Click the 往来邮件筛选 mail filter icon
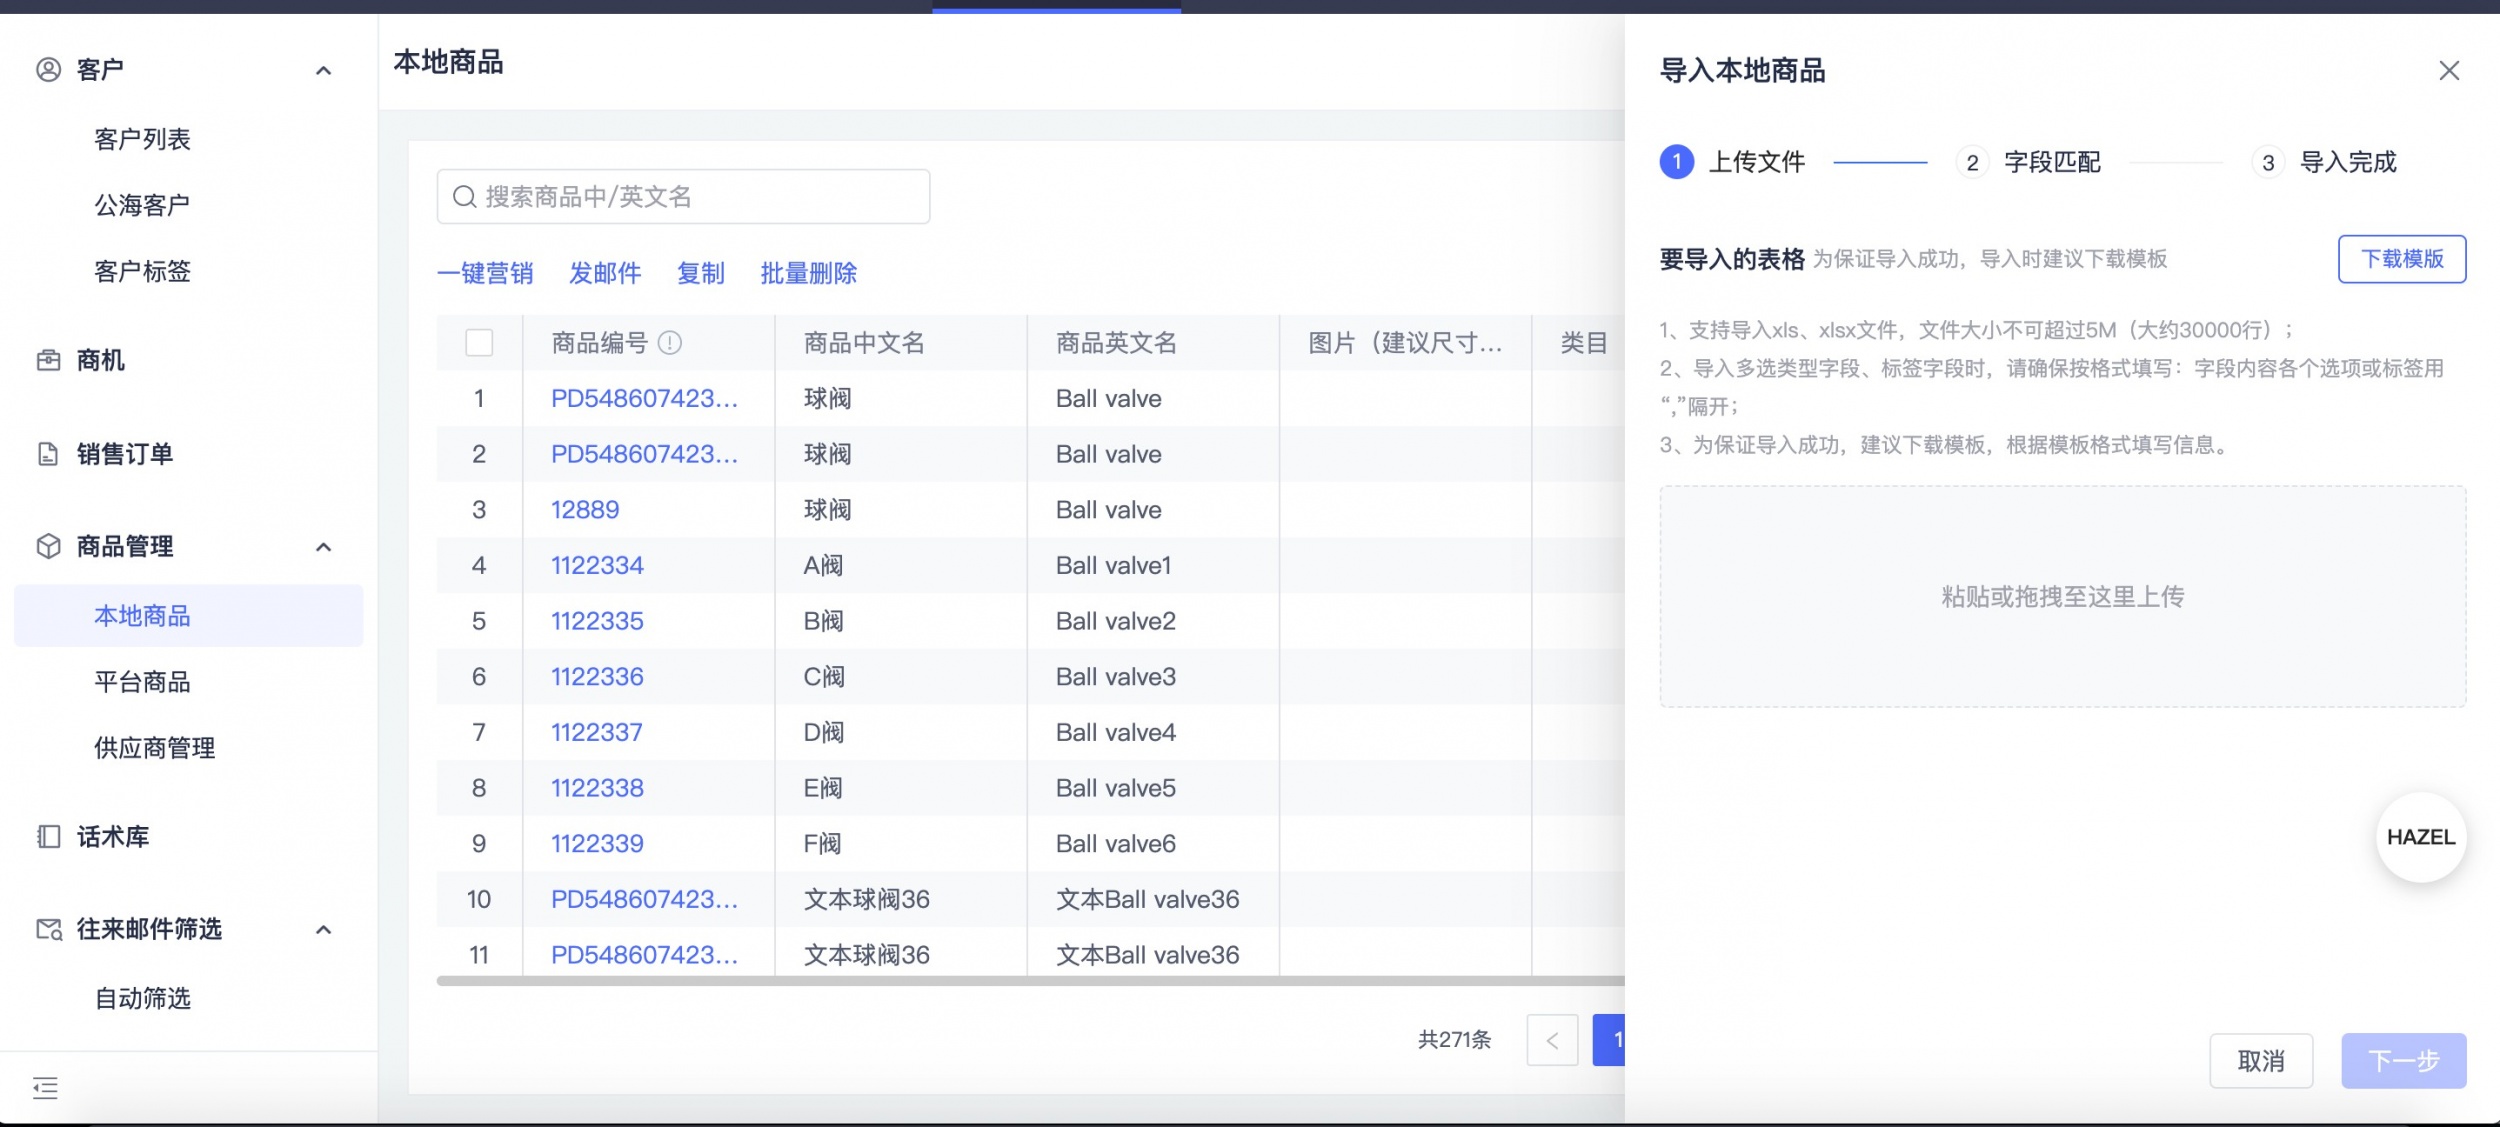Viewport: 2500px width, 1127px height. [x=47, y=929]
